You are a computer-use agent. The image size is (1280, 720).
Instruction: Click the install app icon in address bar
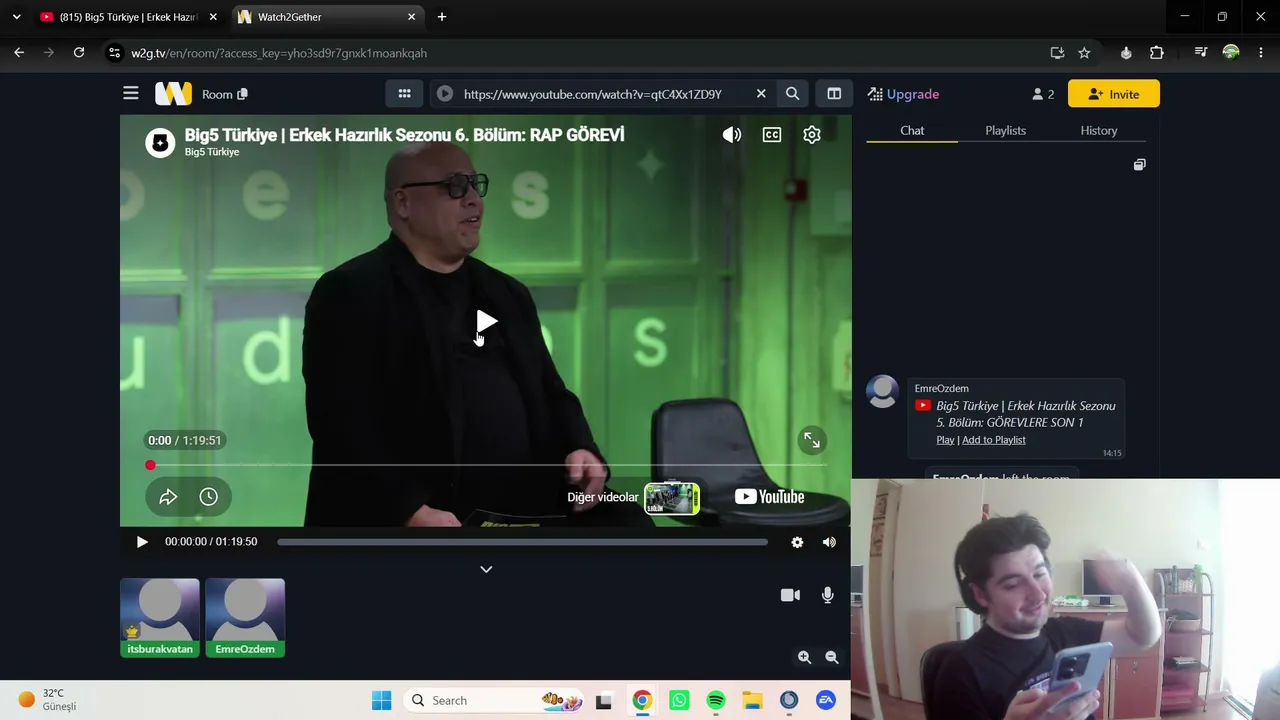1057,53
